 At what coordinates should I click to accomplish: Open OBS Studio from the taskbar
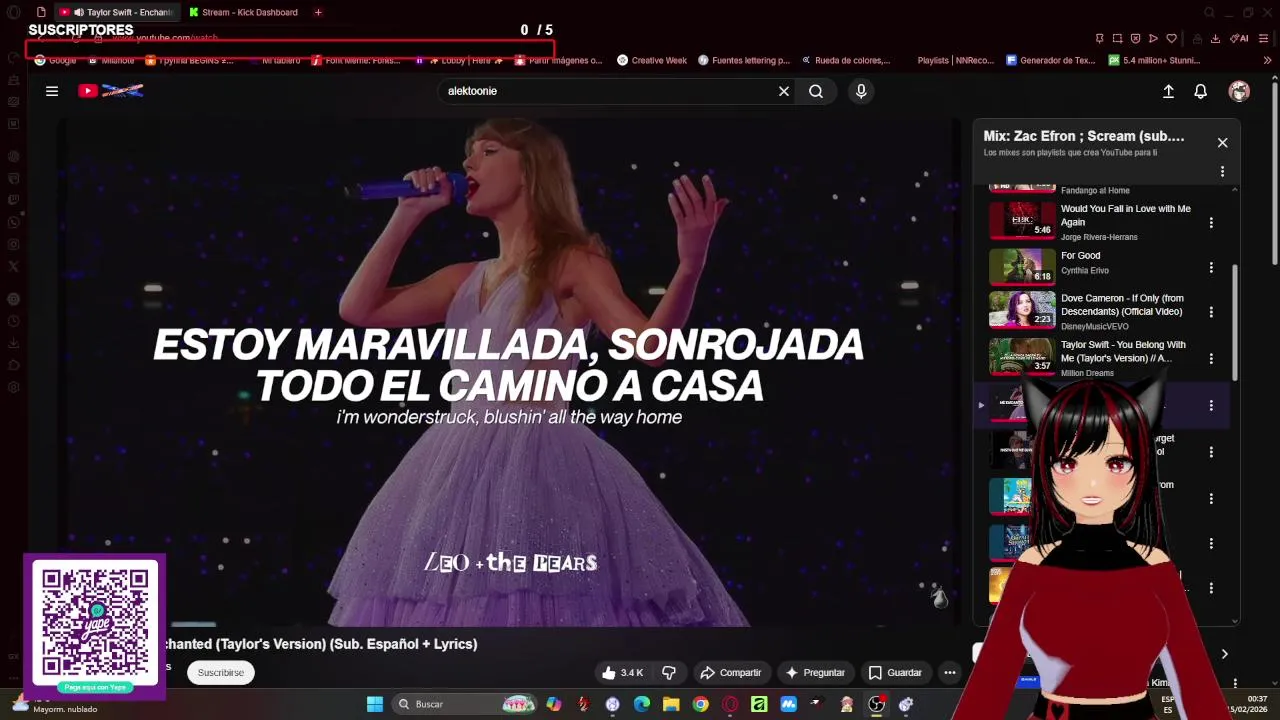point(876,704)
